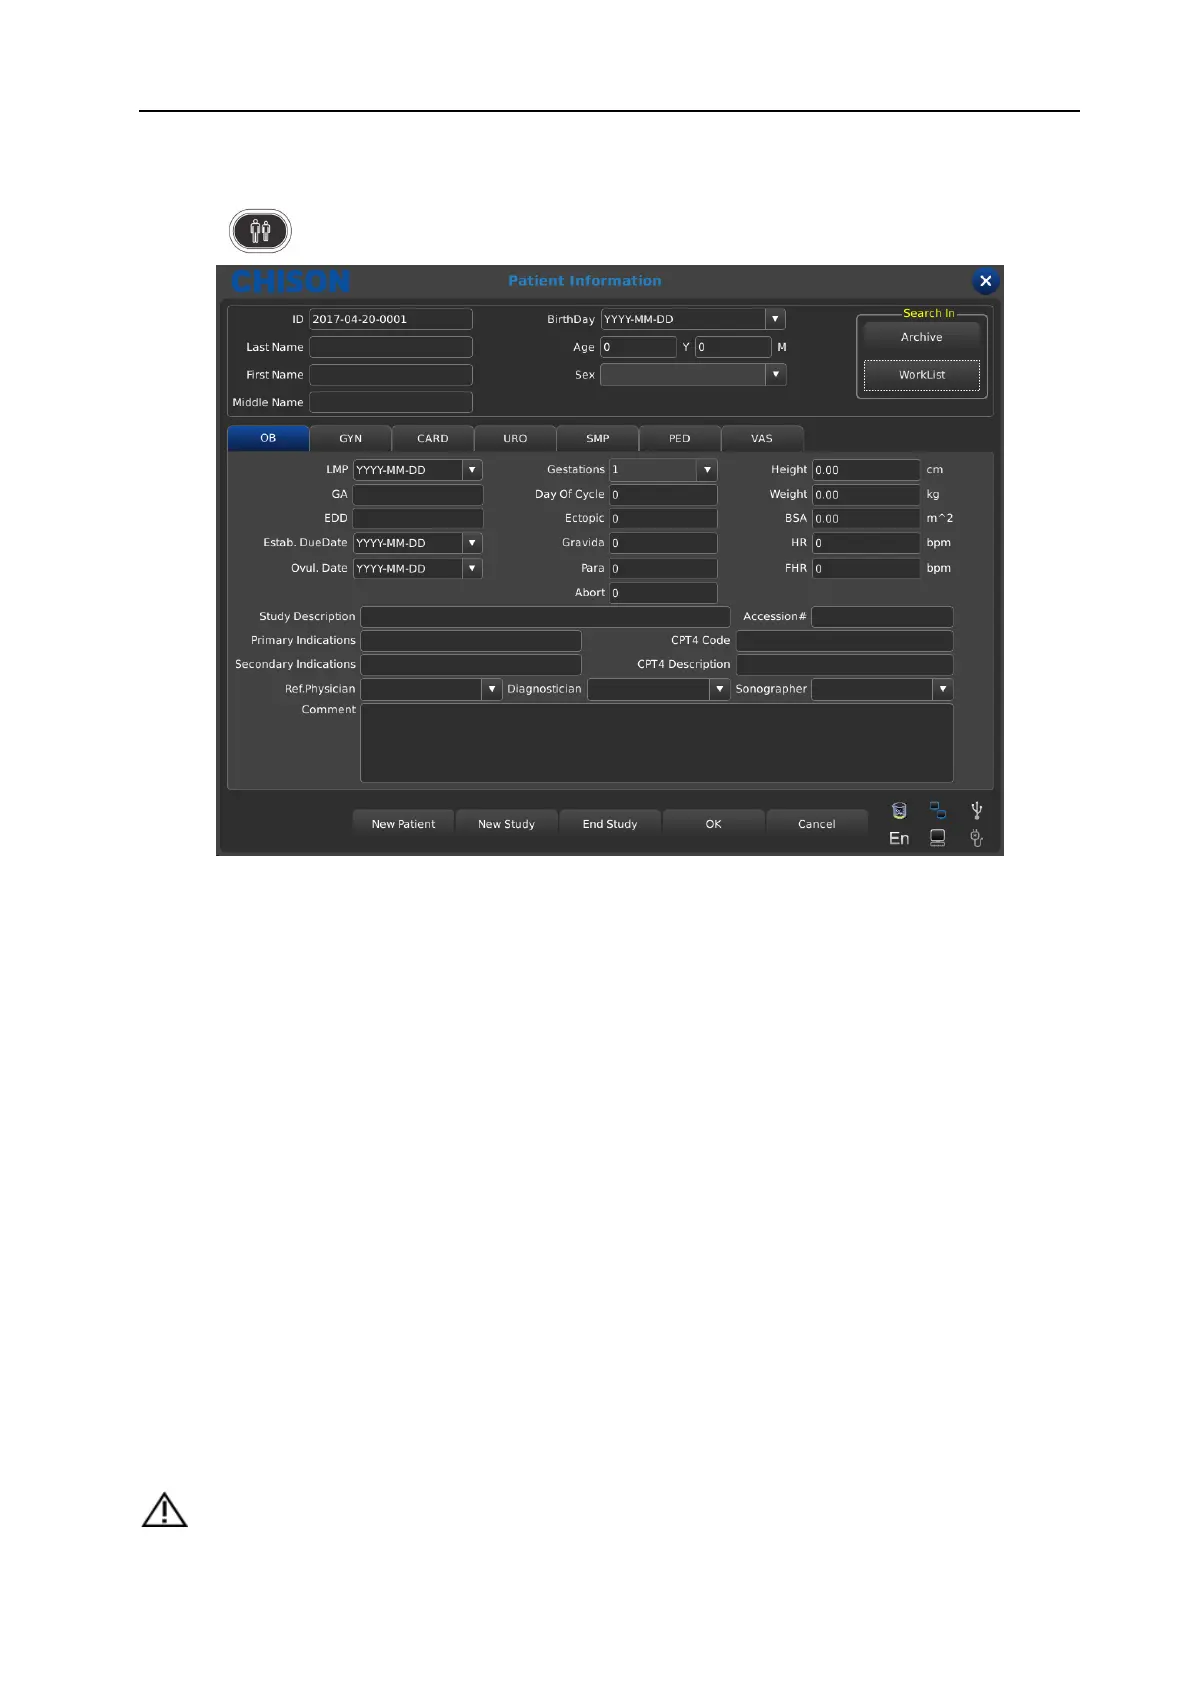The image size is (1191, 1684).
Task: Click the OK button
Action: (x=713, y=824)
